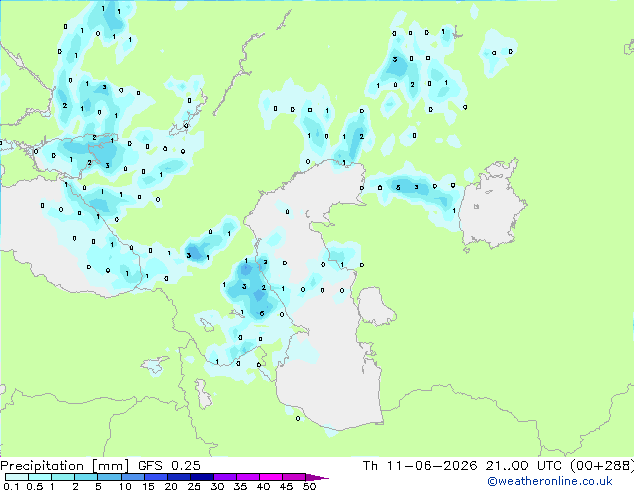The width and height of the screenshot is (634, 490).
Task: Click the 'GFS 0.25' model label
Action: (169, 466)
